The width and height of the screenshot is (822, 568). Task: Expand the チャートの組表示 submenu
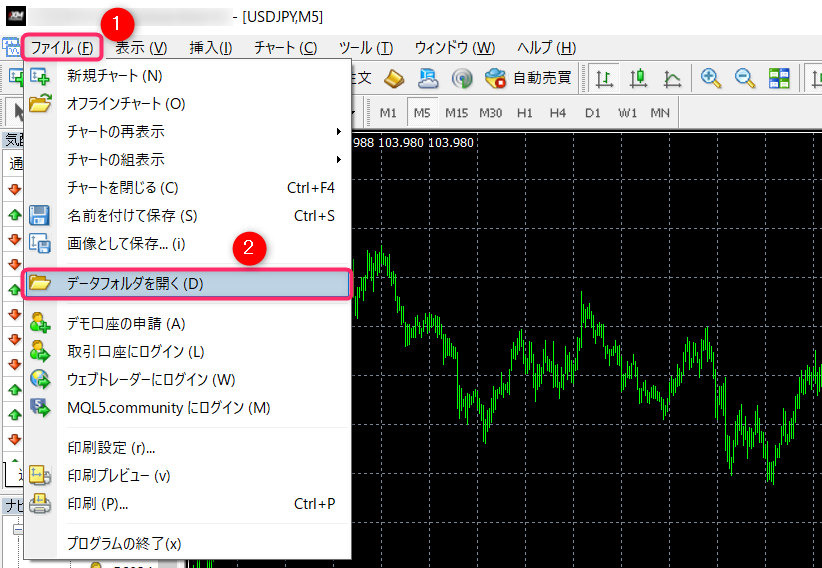(188, 159)
